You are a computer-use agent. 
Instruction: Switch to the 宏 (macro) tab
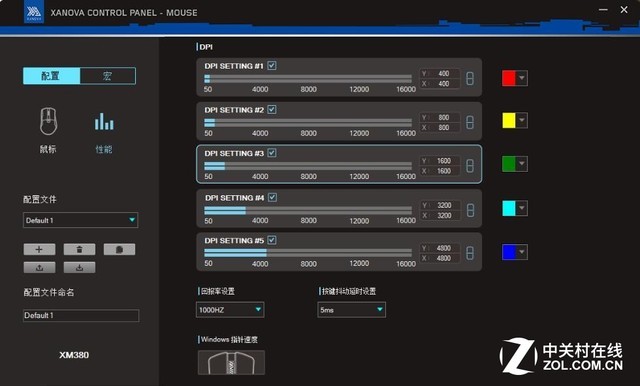pyautogui.click(x=108, y=76)
